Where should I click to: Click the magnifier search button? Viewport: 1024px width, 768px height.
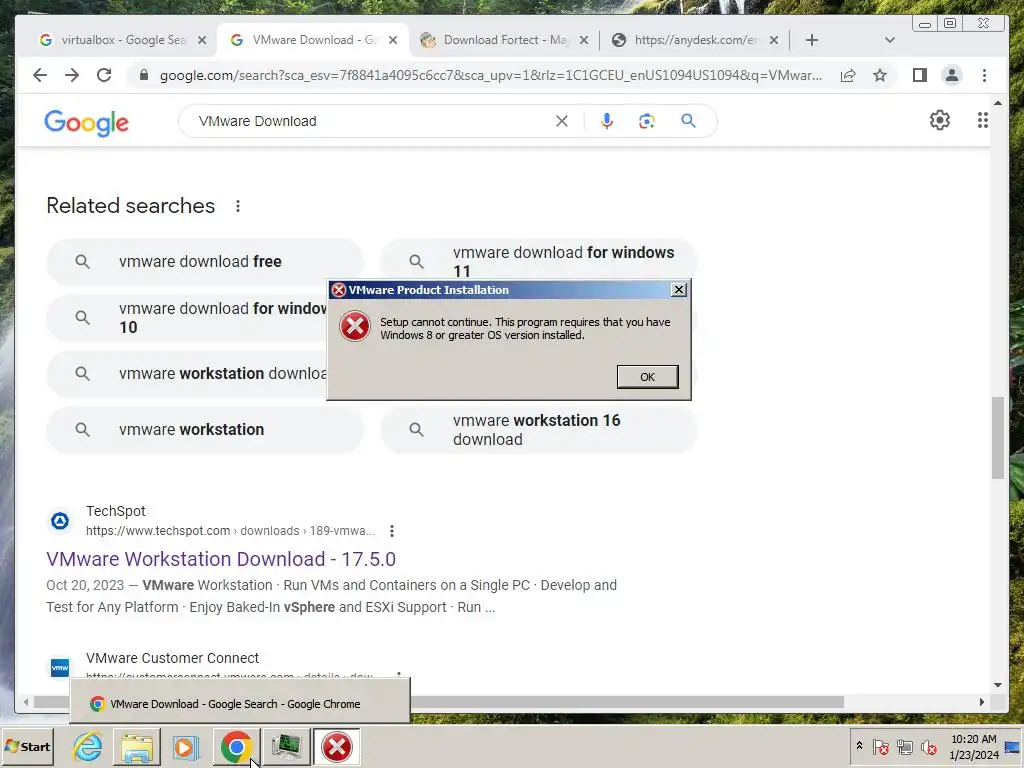pyautogui.click(x=688, y=121)
